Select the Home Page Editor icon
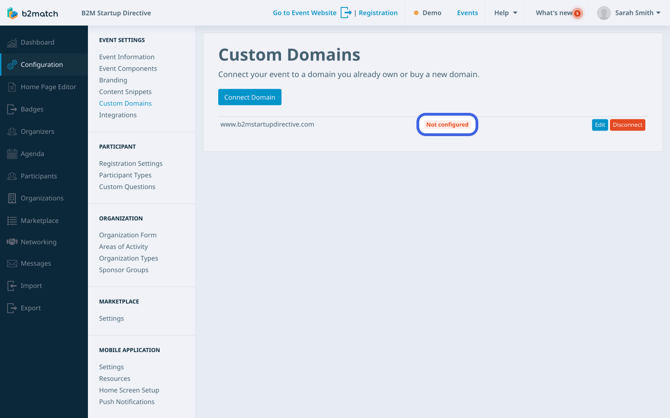 click(x=12, y=87)
